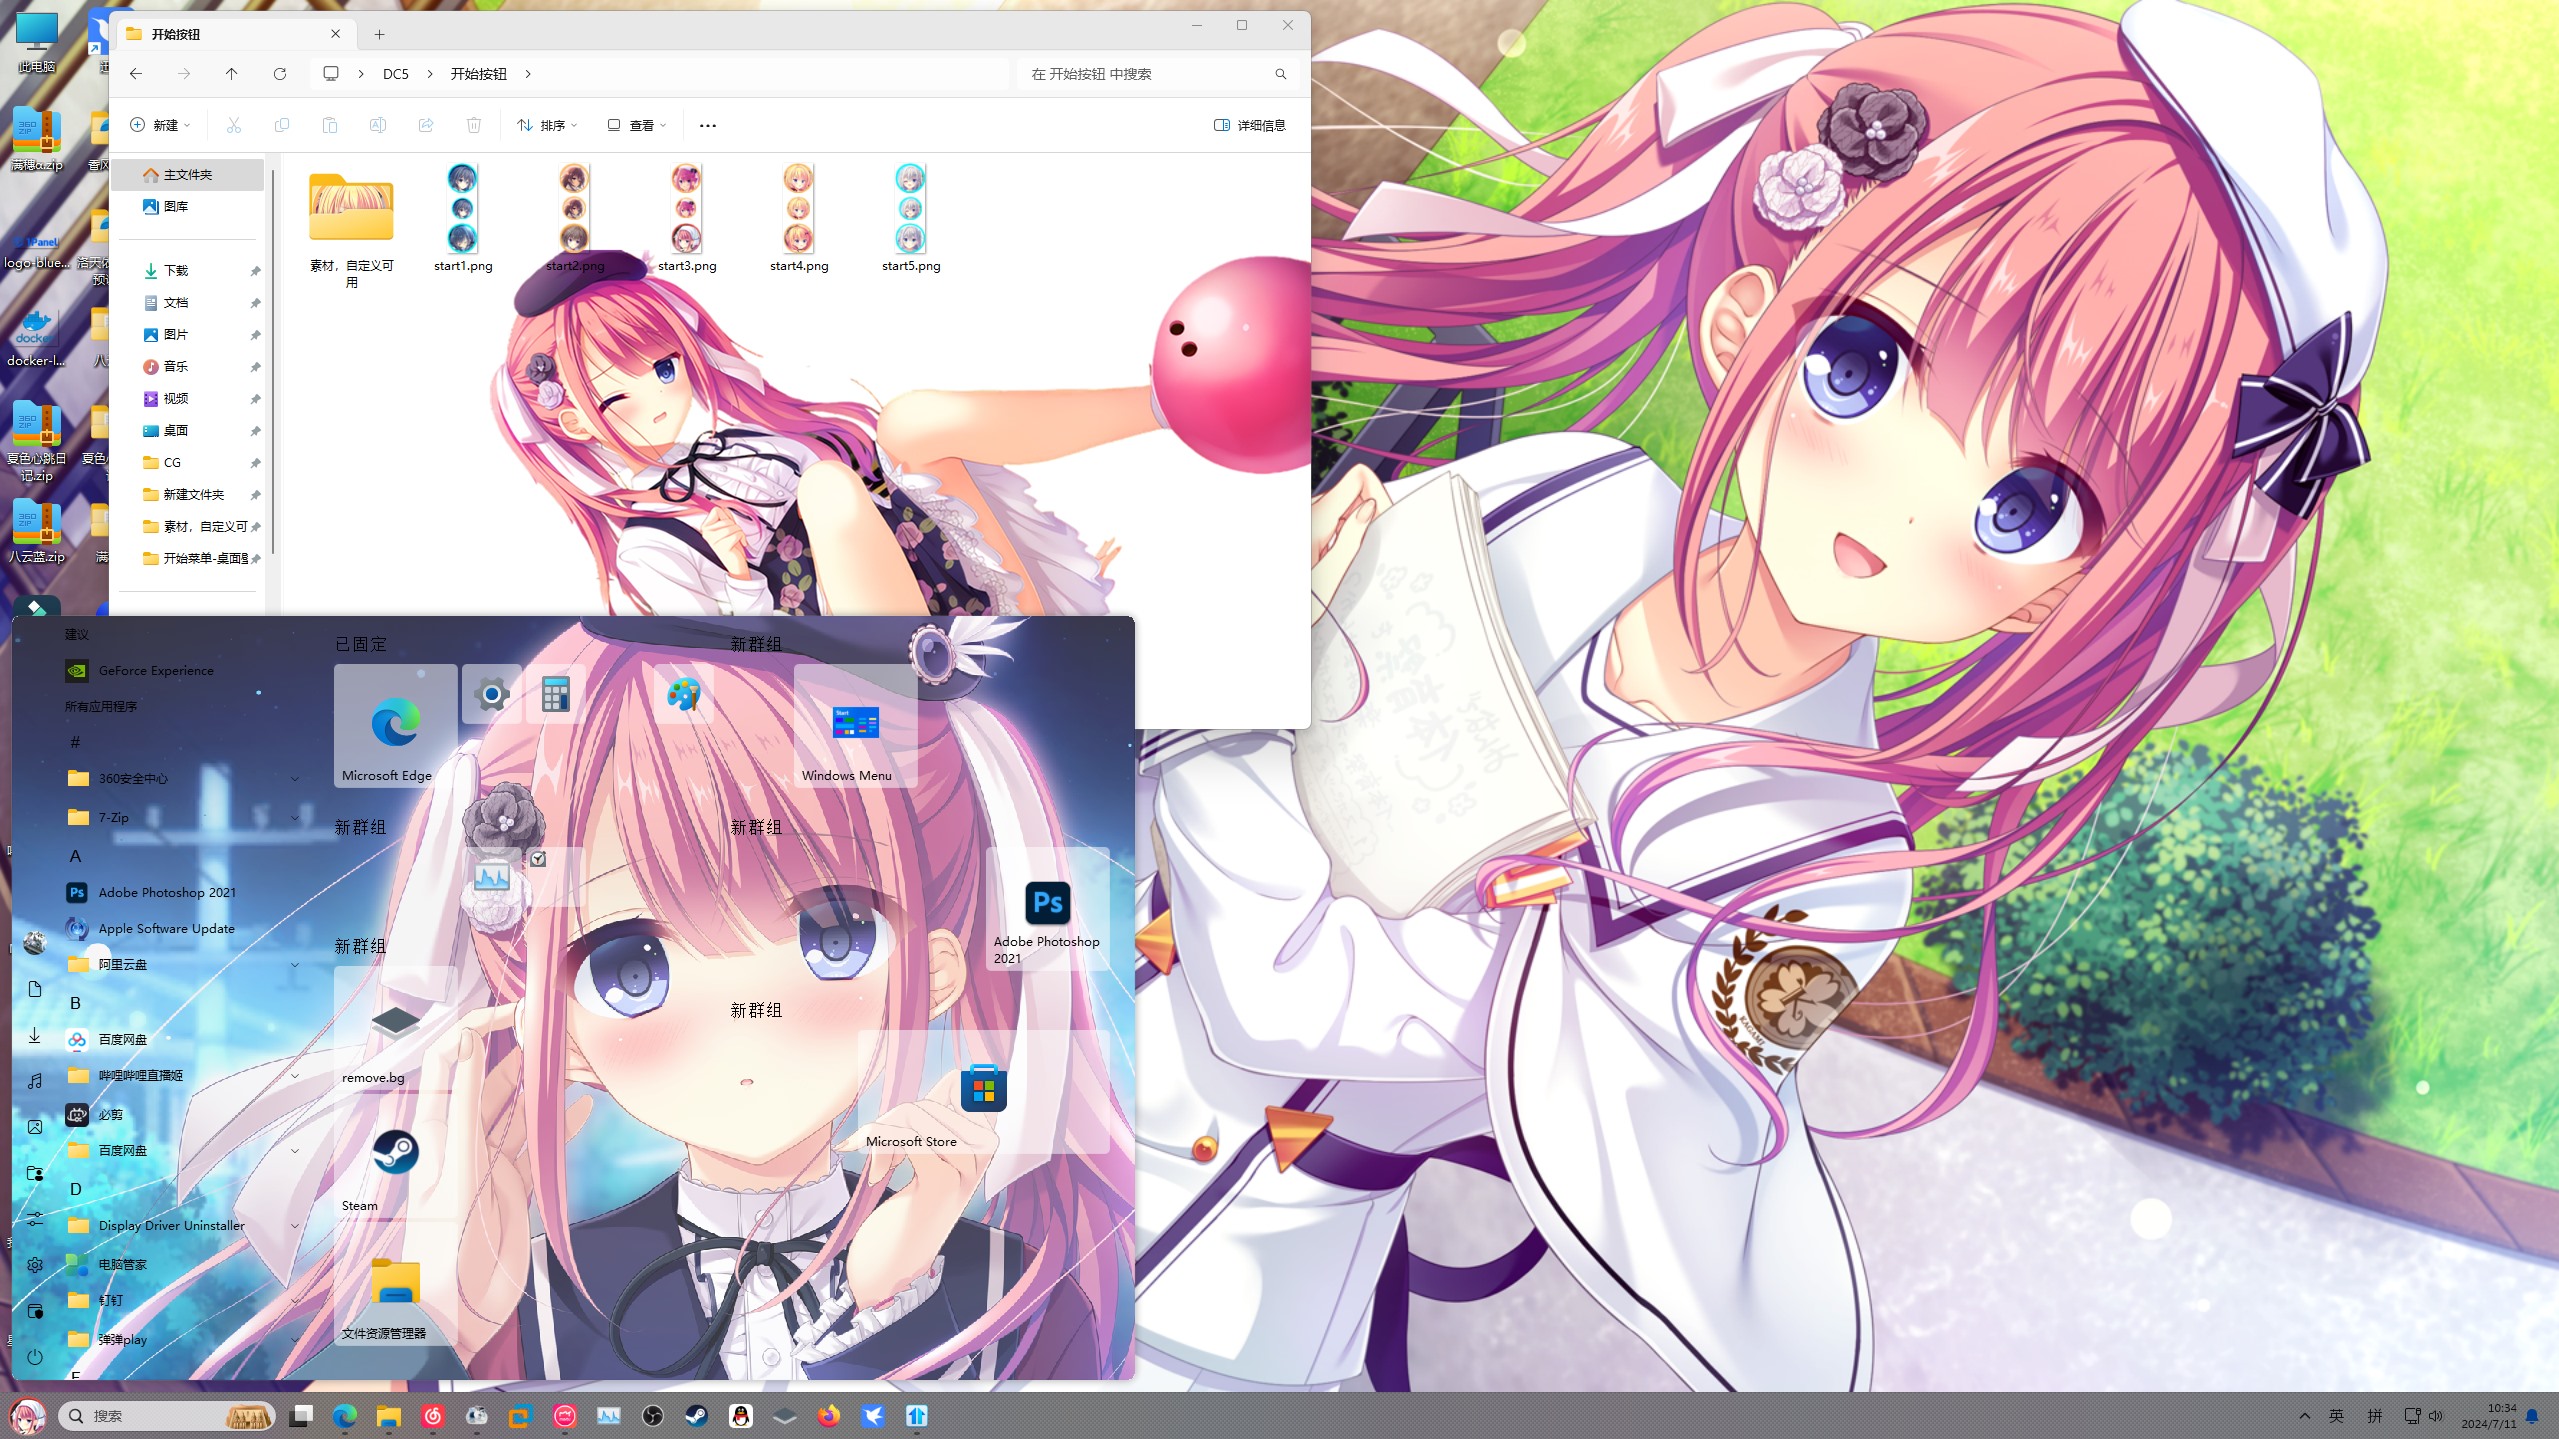Click the OBS Studio taskbar icon
The width and height of the screenshot is (2559, 1439).
(652, 1416)
